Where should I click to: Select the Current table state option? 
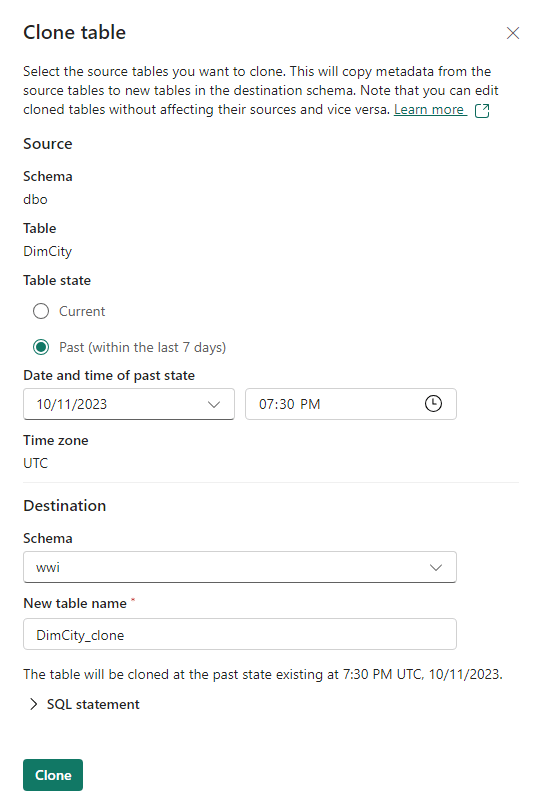41,311
